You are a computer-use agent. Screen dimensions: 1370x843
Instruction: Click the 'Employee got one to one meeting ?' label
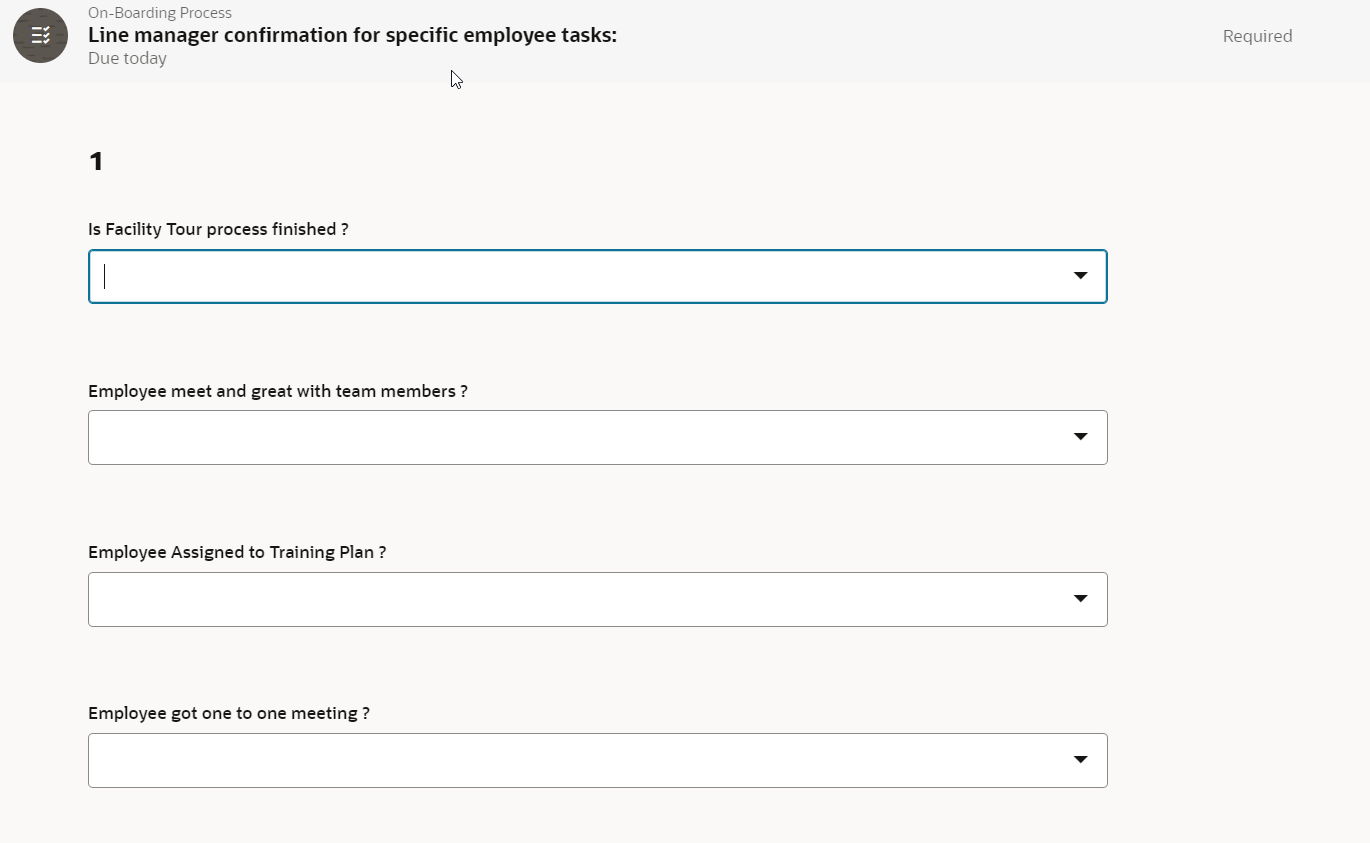coord(229,713)
